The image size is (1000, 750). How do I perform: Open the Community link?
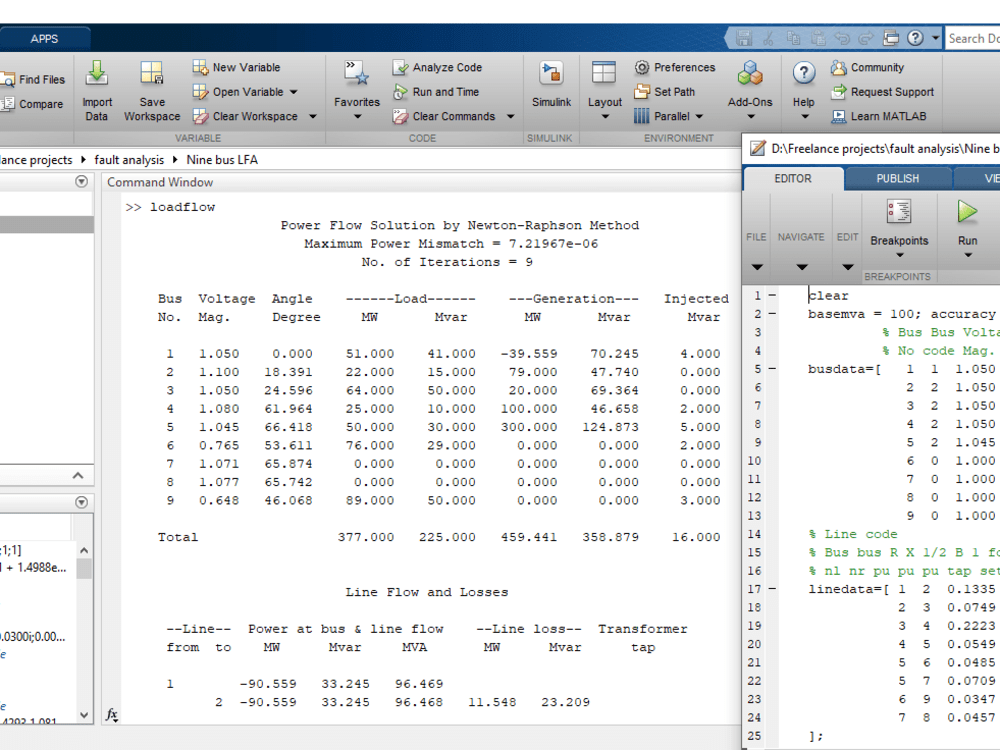[x=867, y=67]
